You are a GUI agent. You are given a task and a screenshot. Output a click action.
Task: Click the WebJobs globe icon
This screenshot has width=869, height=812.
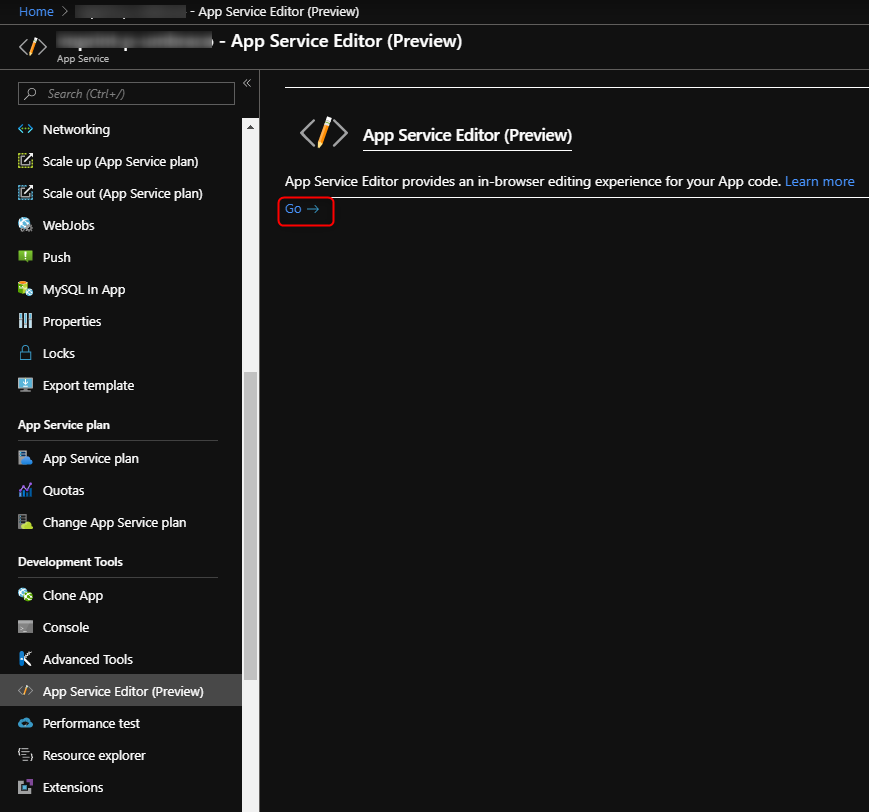point(26,225)
